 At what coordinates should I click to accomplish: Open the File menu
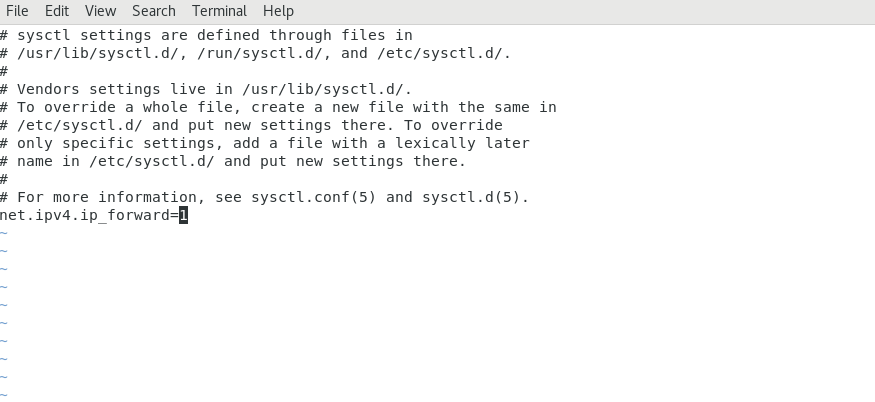click(17, 11)
